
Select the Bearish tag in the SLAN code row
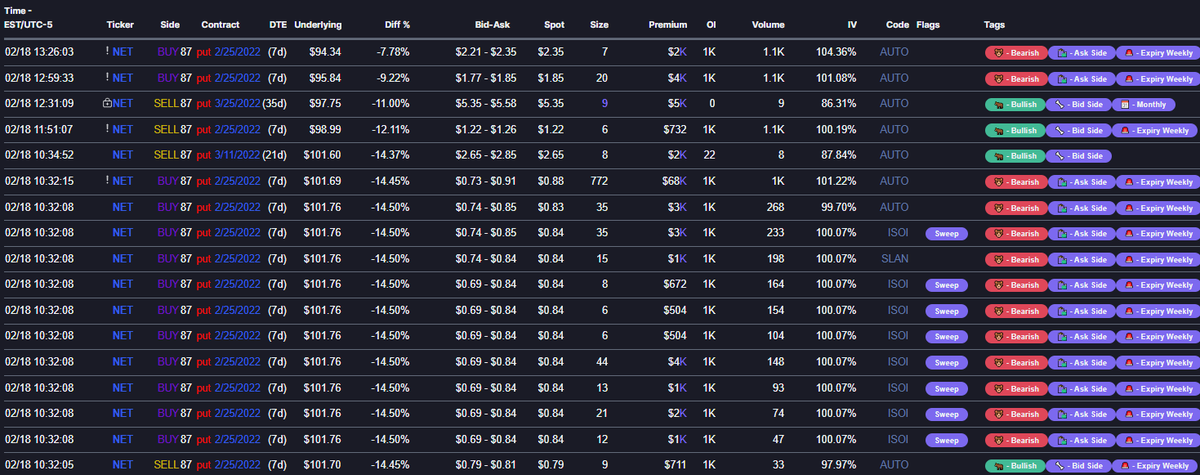click(x=1014, y=259)
